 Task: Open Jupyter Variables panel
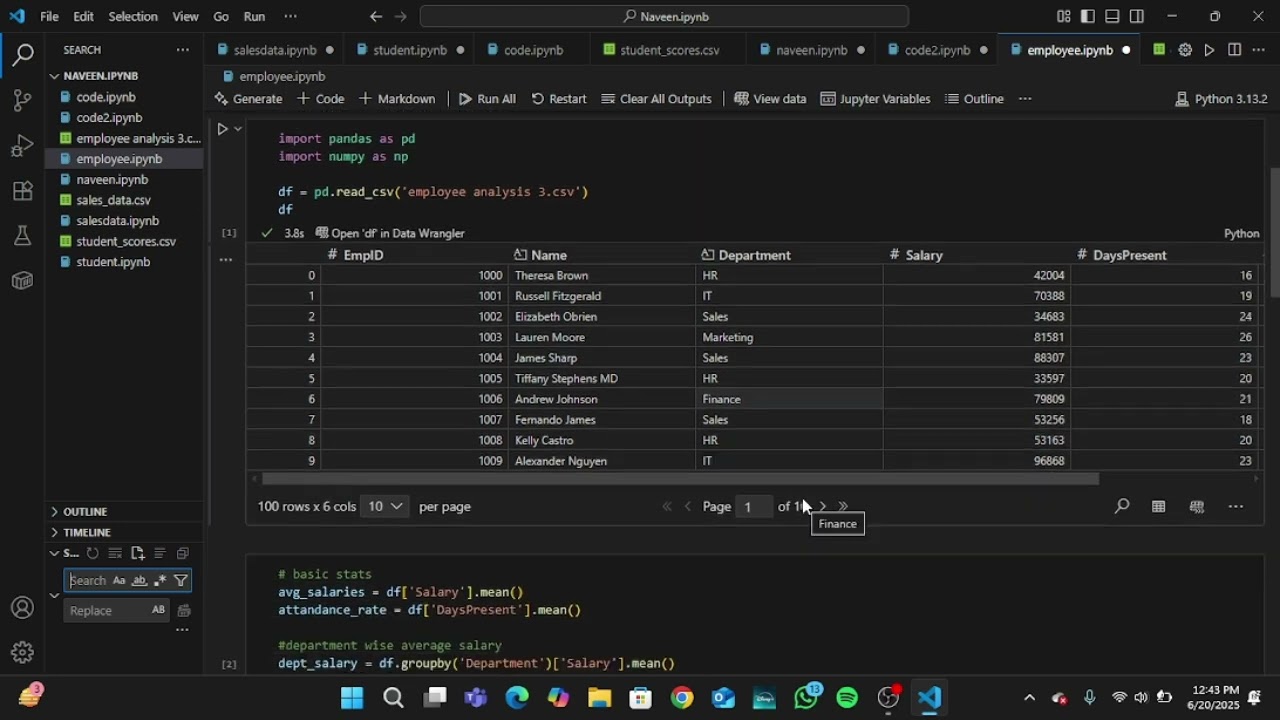875,99
